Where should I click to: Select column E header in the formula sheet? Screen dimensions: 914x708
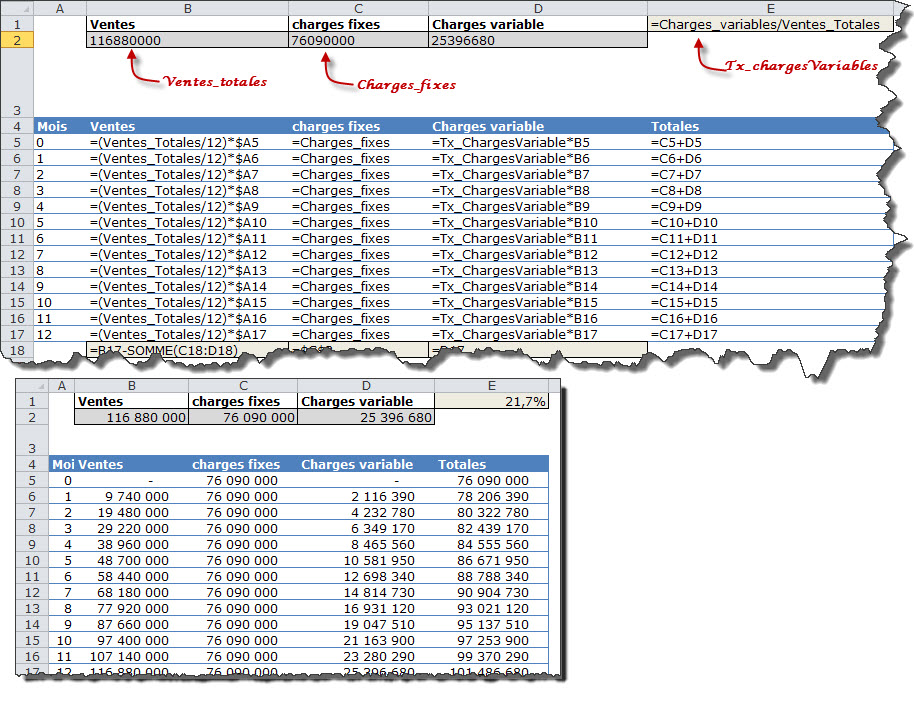770,9
